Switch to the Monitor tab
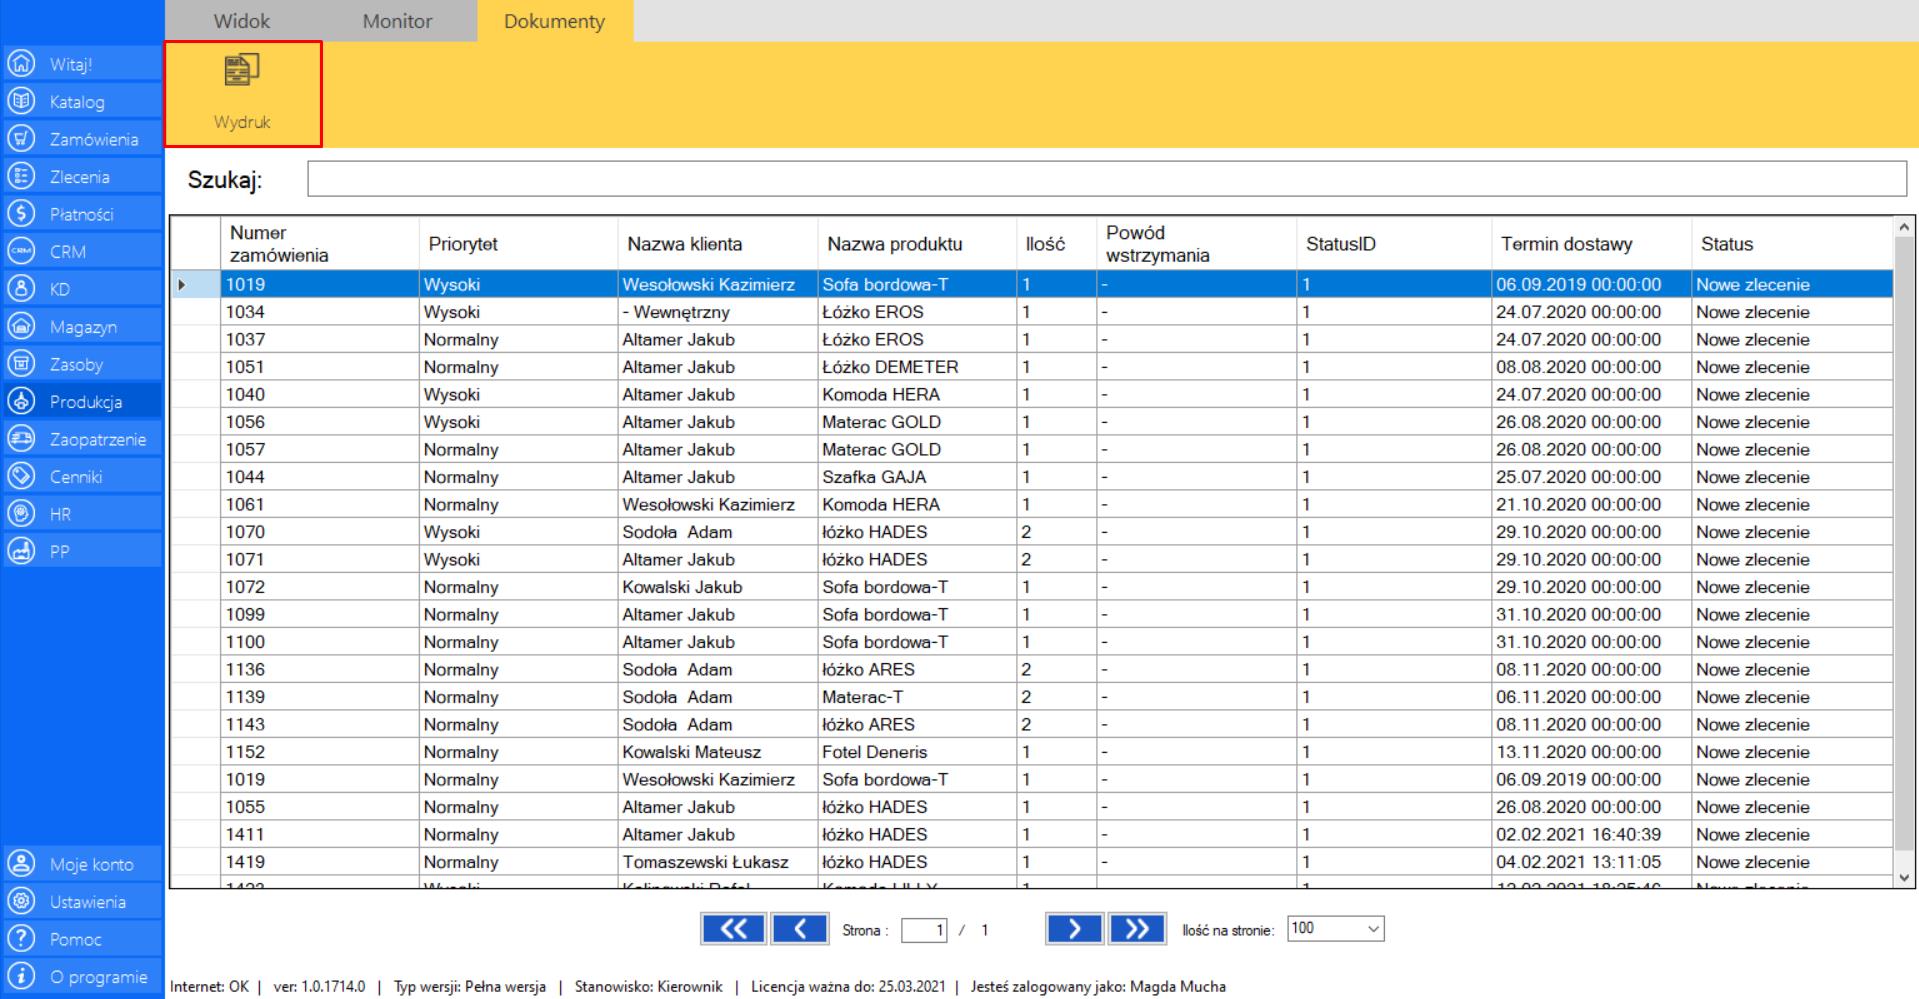The width and height of the screenshot is (1919, 999). click(397, 21)
